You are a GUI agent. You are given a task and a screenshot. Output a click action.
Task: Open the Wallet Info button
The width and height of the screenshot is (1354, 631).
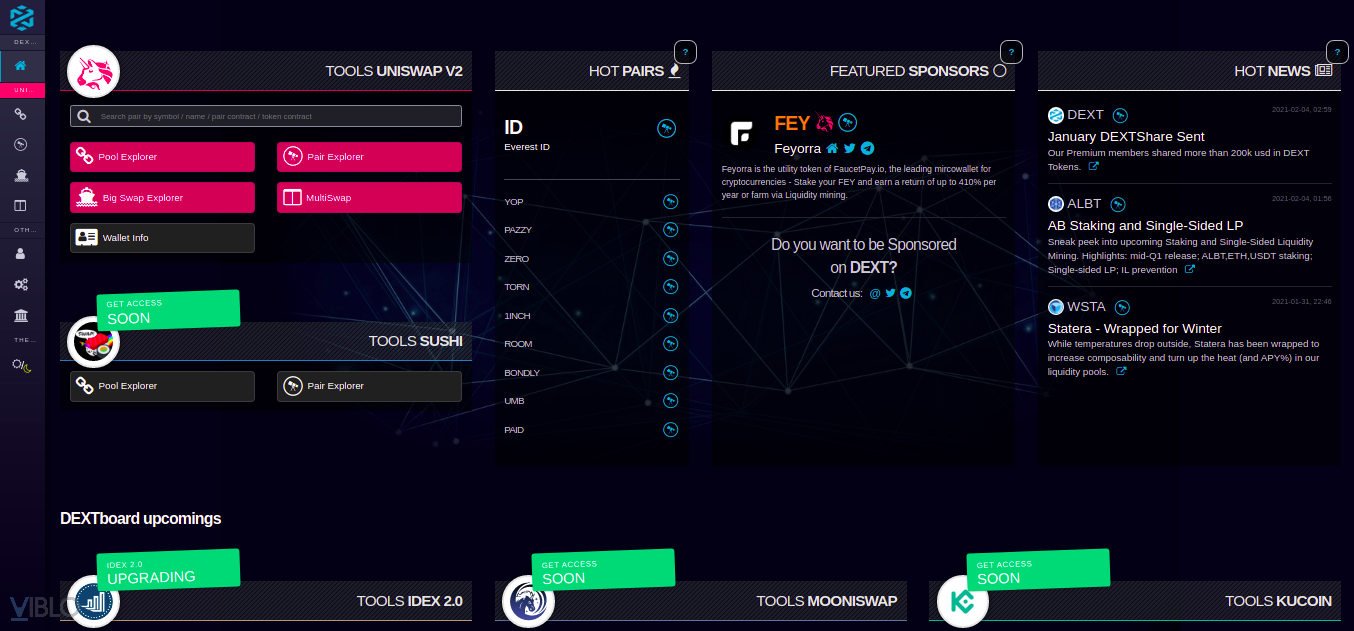coord(162,238)
